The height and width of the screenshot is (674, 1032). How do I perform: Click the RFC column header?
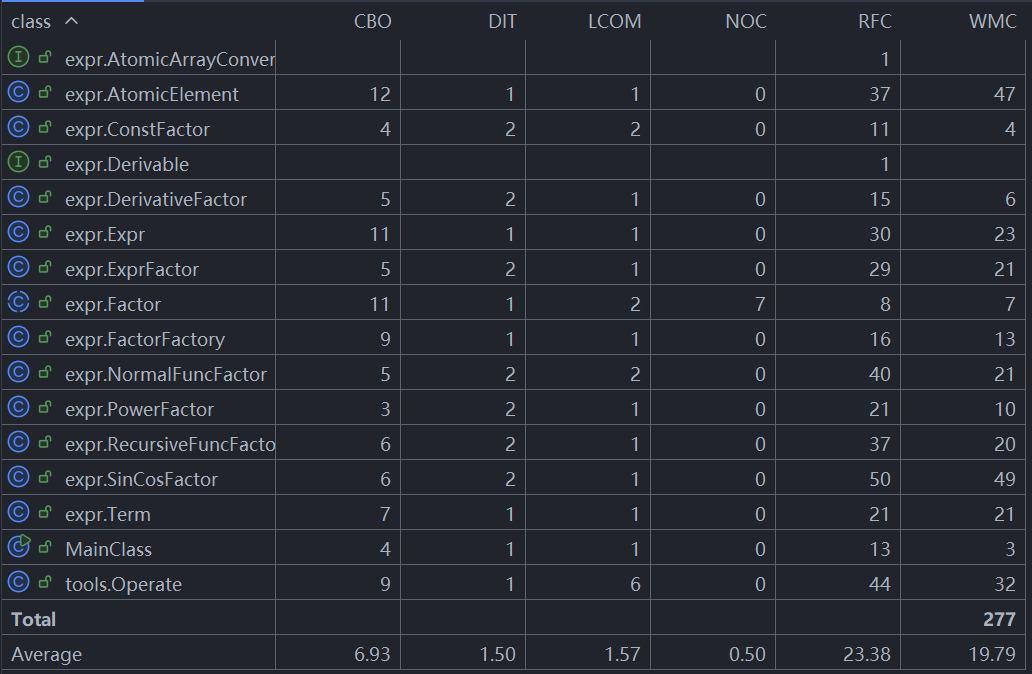tap(875, 21)
